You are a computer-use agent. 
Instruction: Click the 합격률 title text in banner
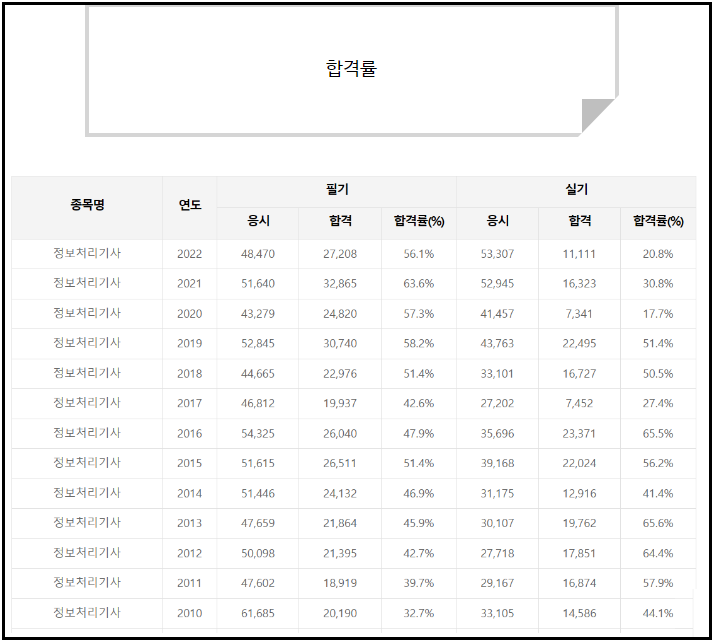pyautogui.click(x=351, y=69)
